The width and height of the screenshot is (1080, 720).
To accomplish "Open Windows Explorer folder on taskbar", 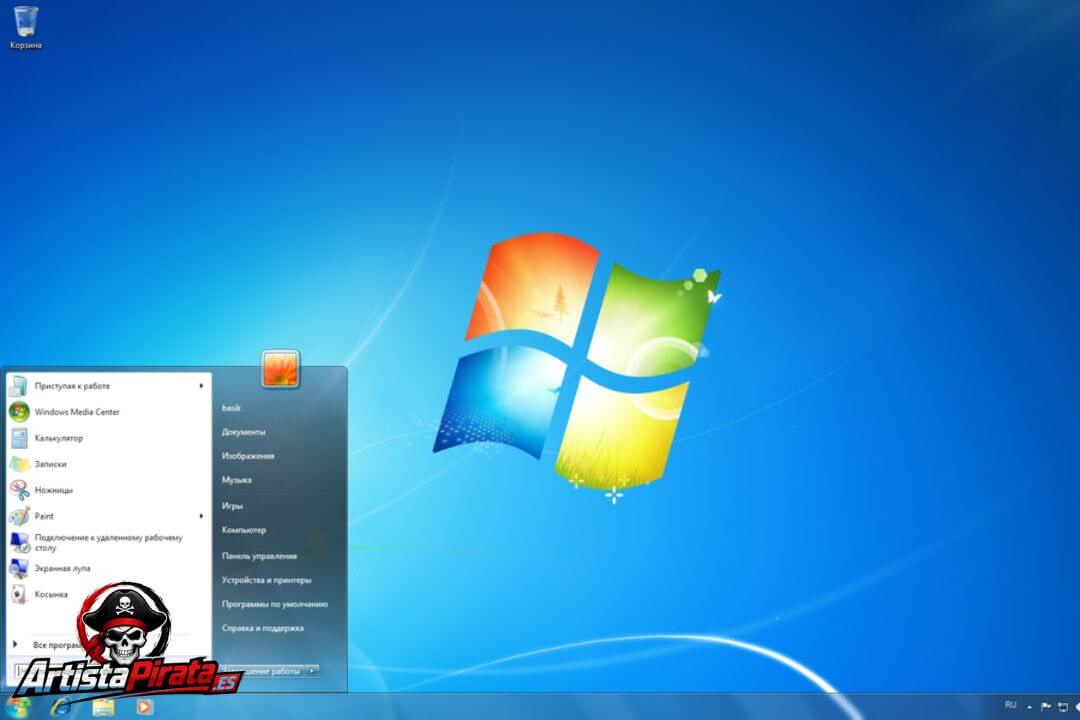I will click(103, 708).
